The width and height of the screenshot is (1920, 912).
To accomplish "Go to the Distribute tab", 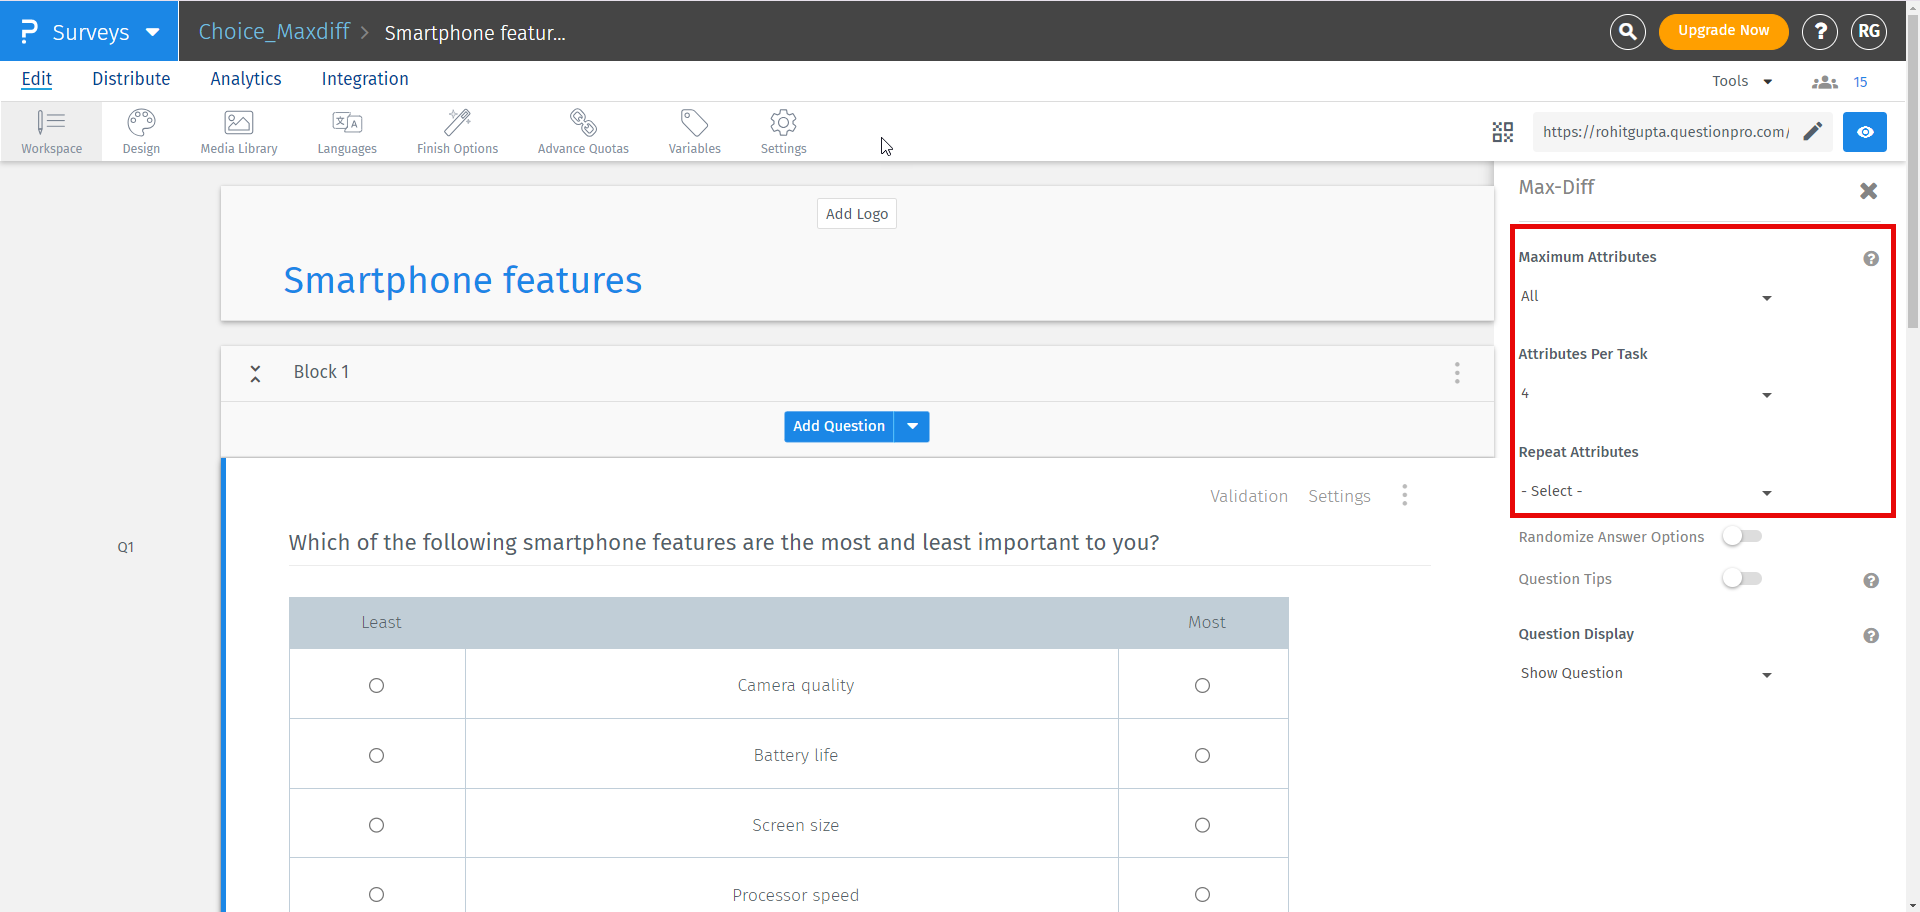I will tap(131, 79).
